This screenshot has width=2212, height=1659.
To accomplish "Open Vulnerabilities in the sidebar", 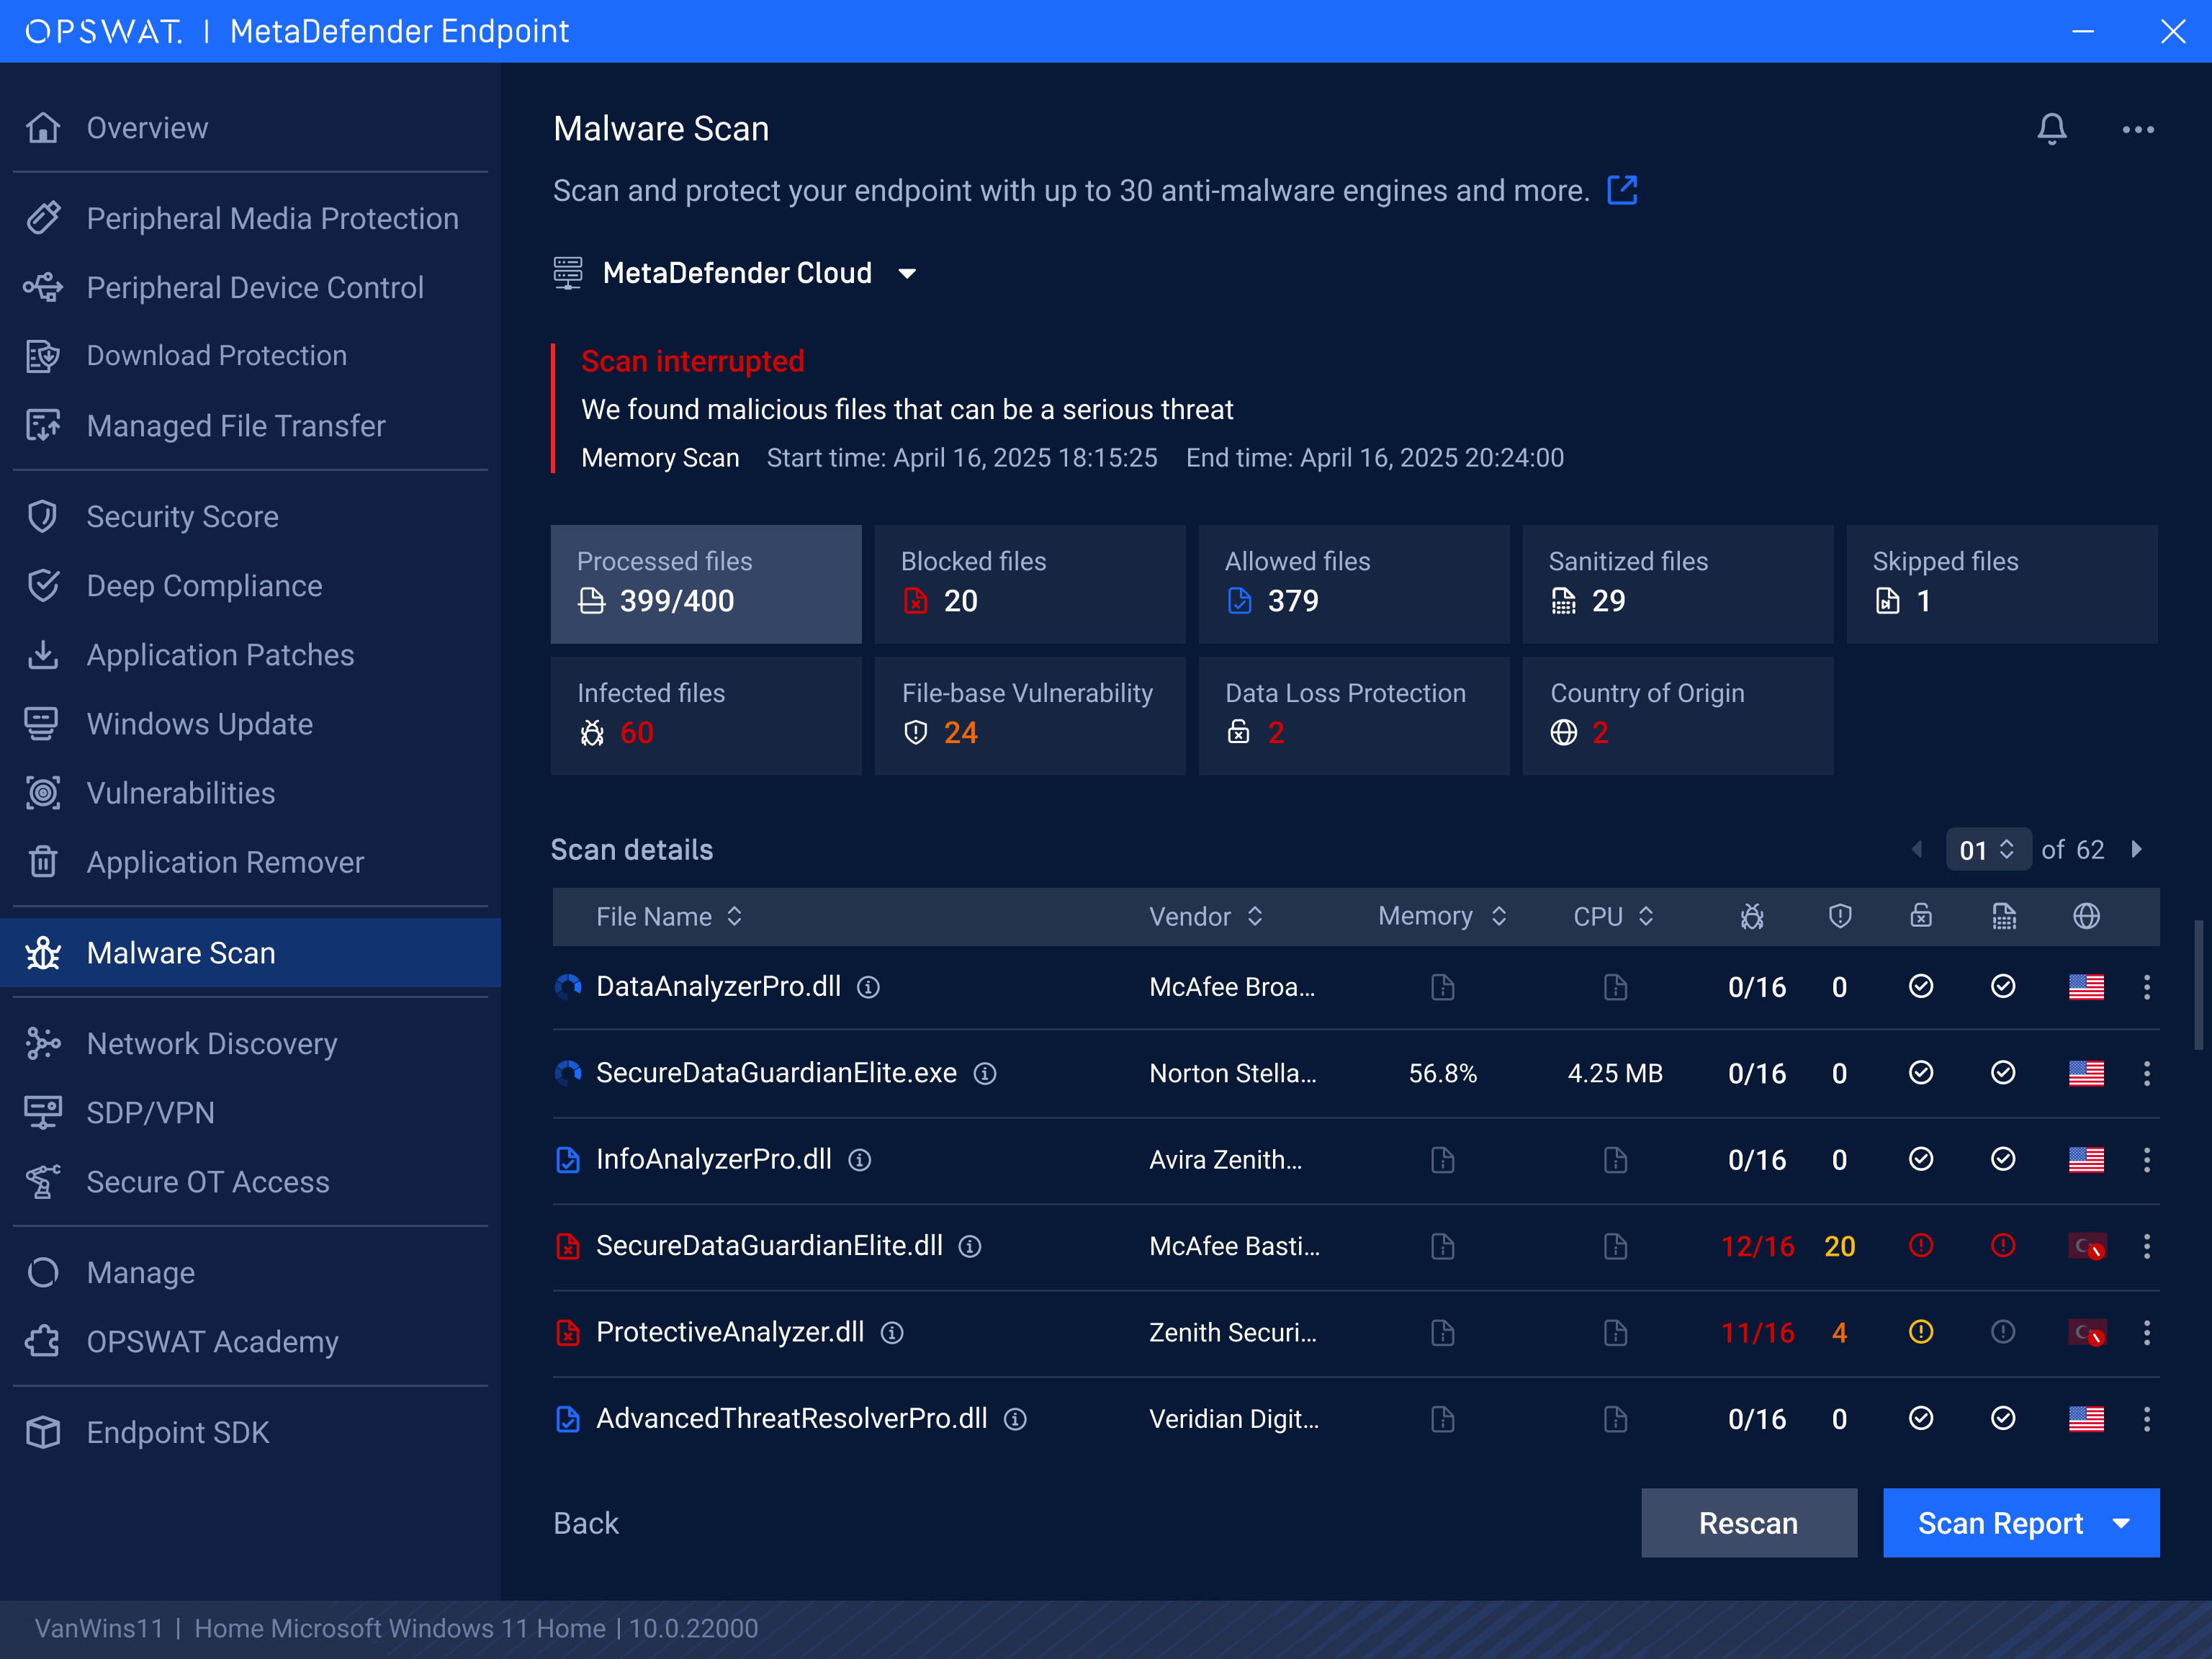I will click(x=180, y=793).
